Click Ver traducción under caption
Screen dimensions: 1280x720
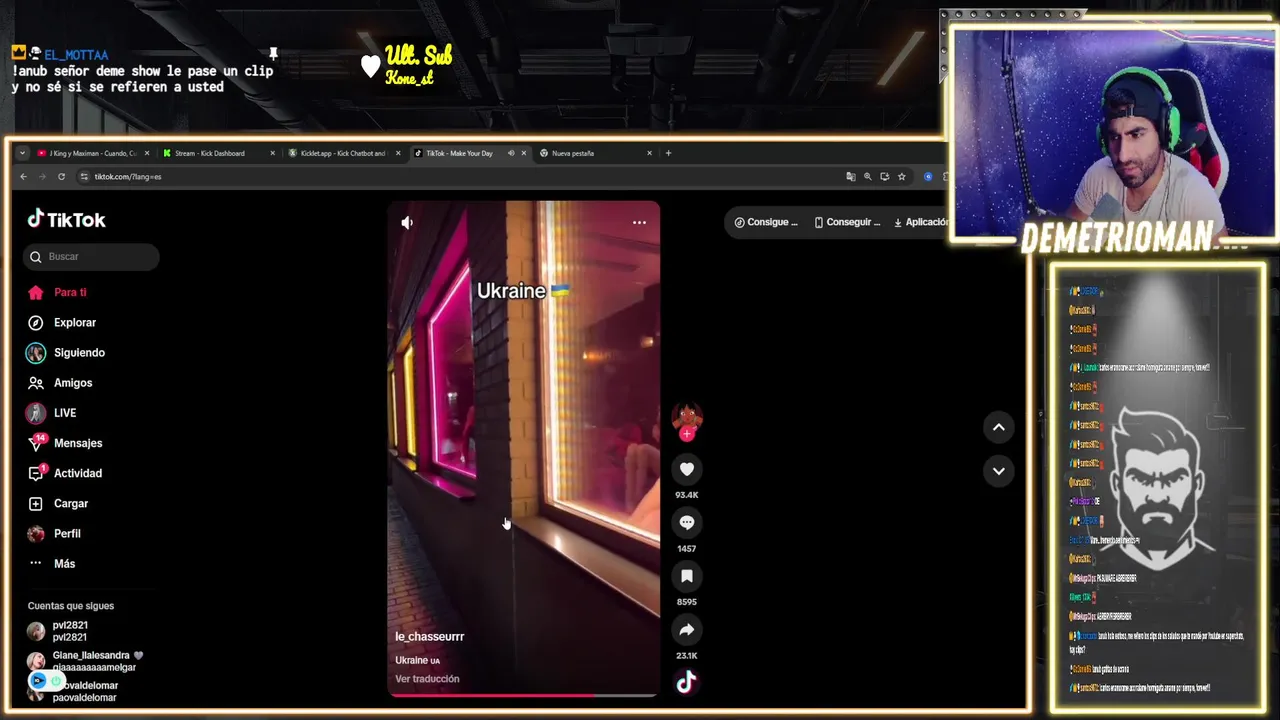click(x=427, y=679)
